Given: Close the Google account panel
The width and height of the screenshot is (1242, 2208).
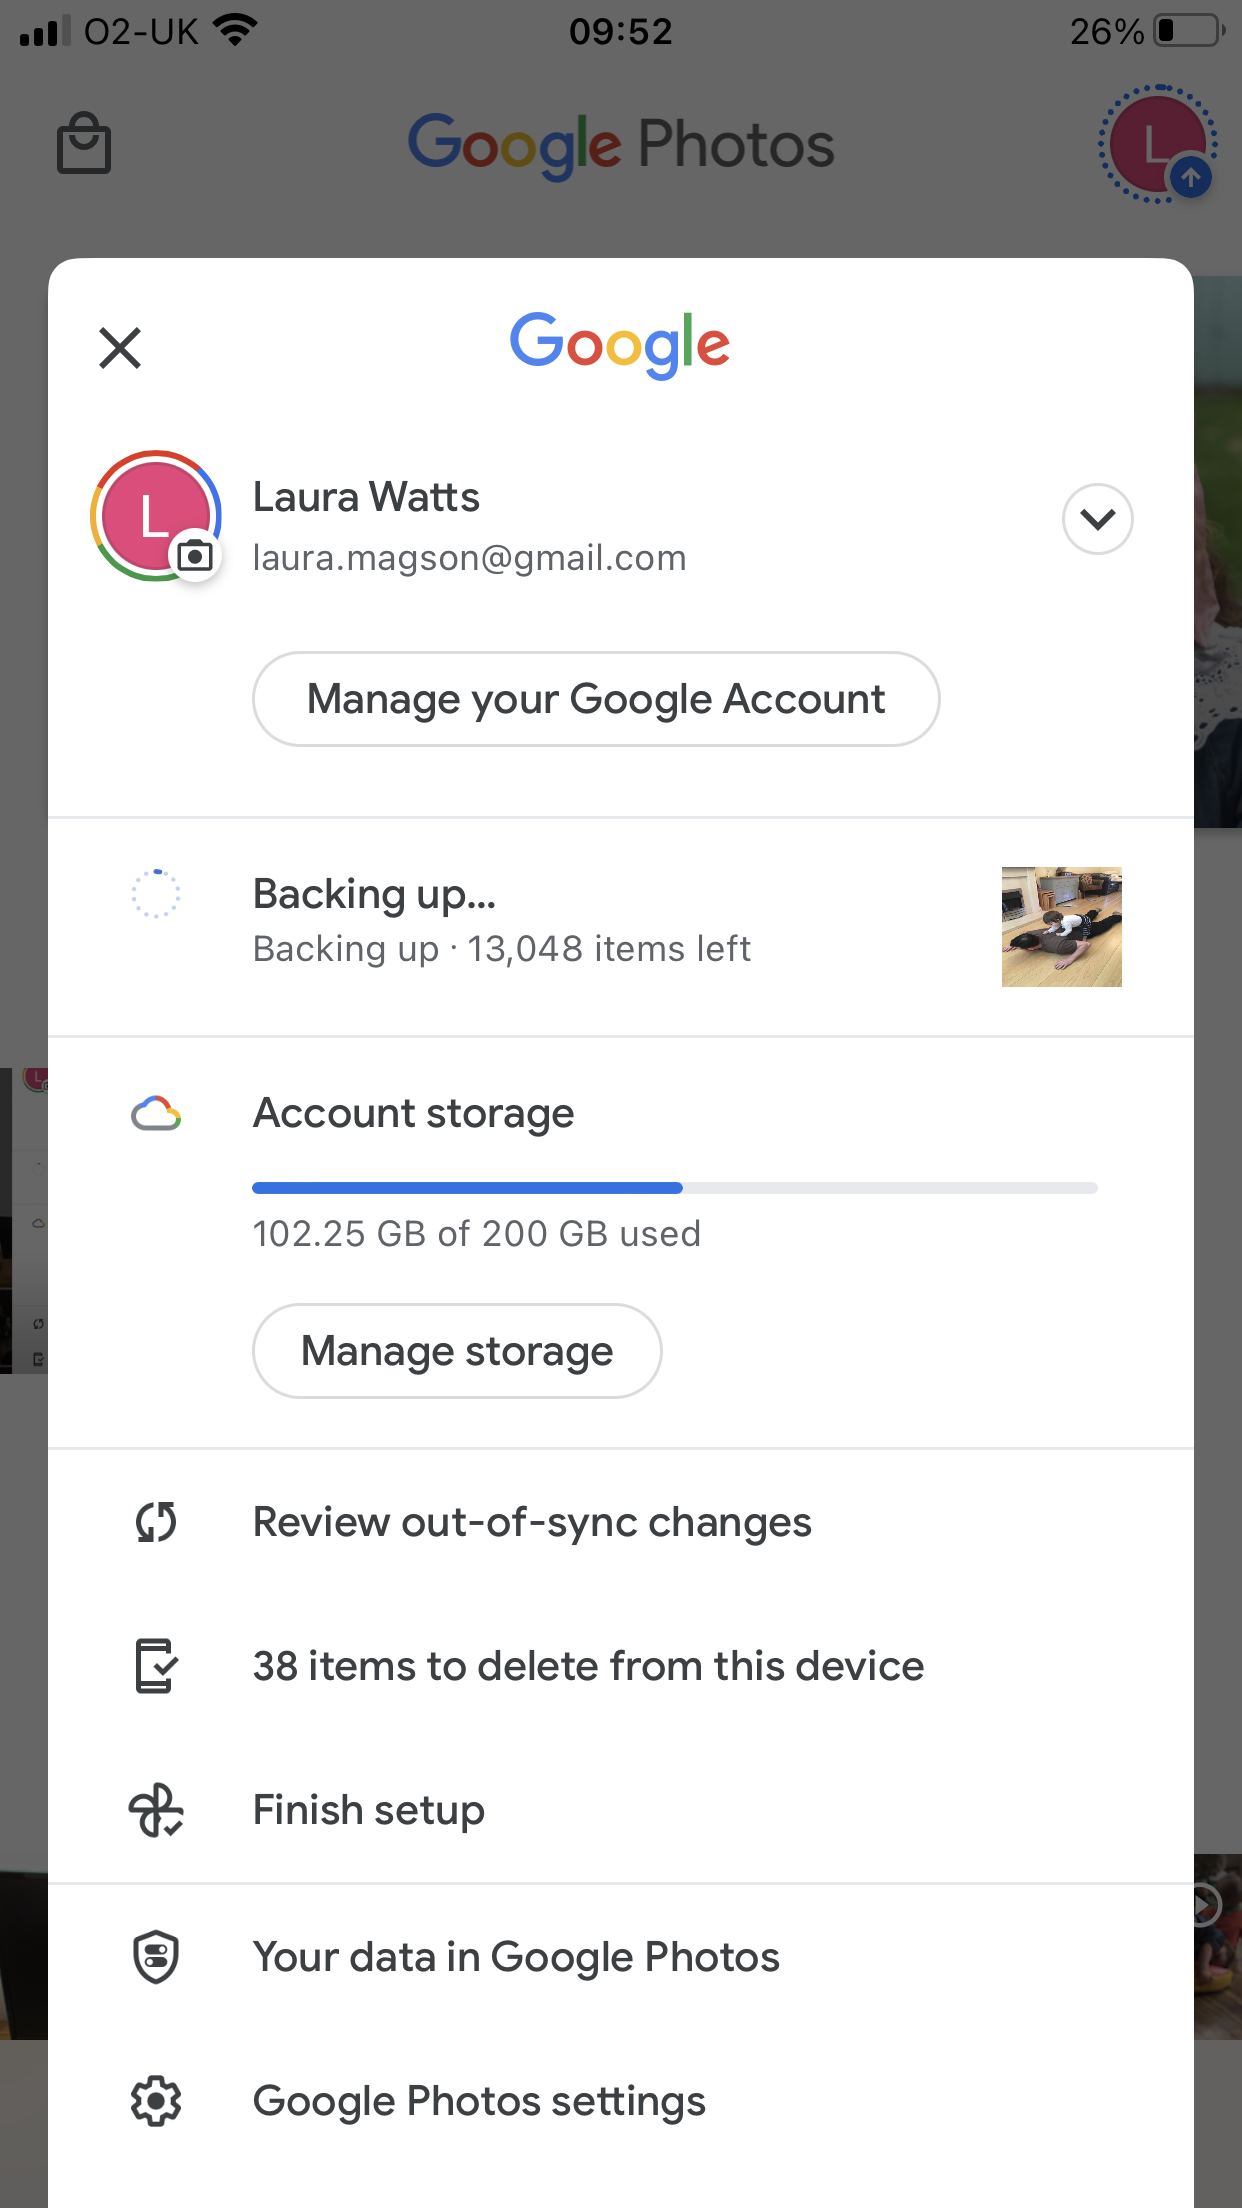Looking at the screenshot, I should tap(120, 348).
